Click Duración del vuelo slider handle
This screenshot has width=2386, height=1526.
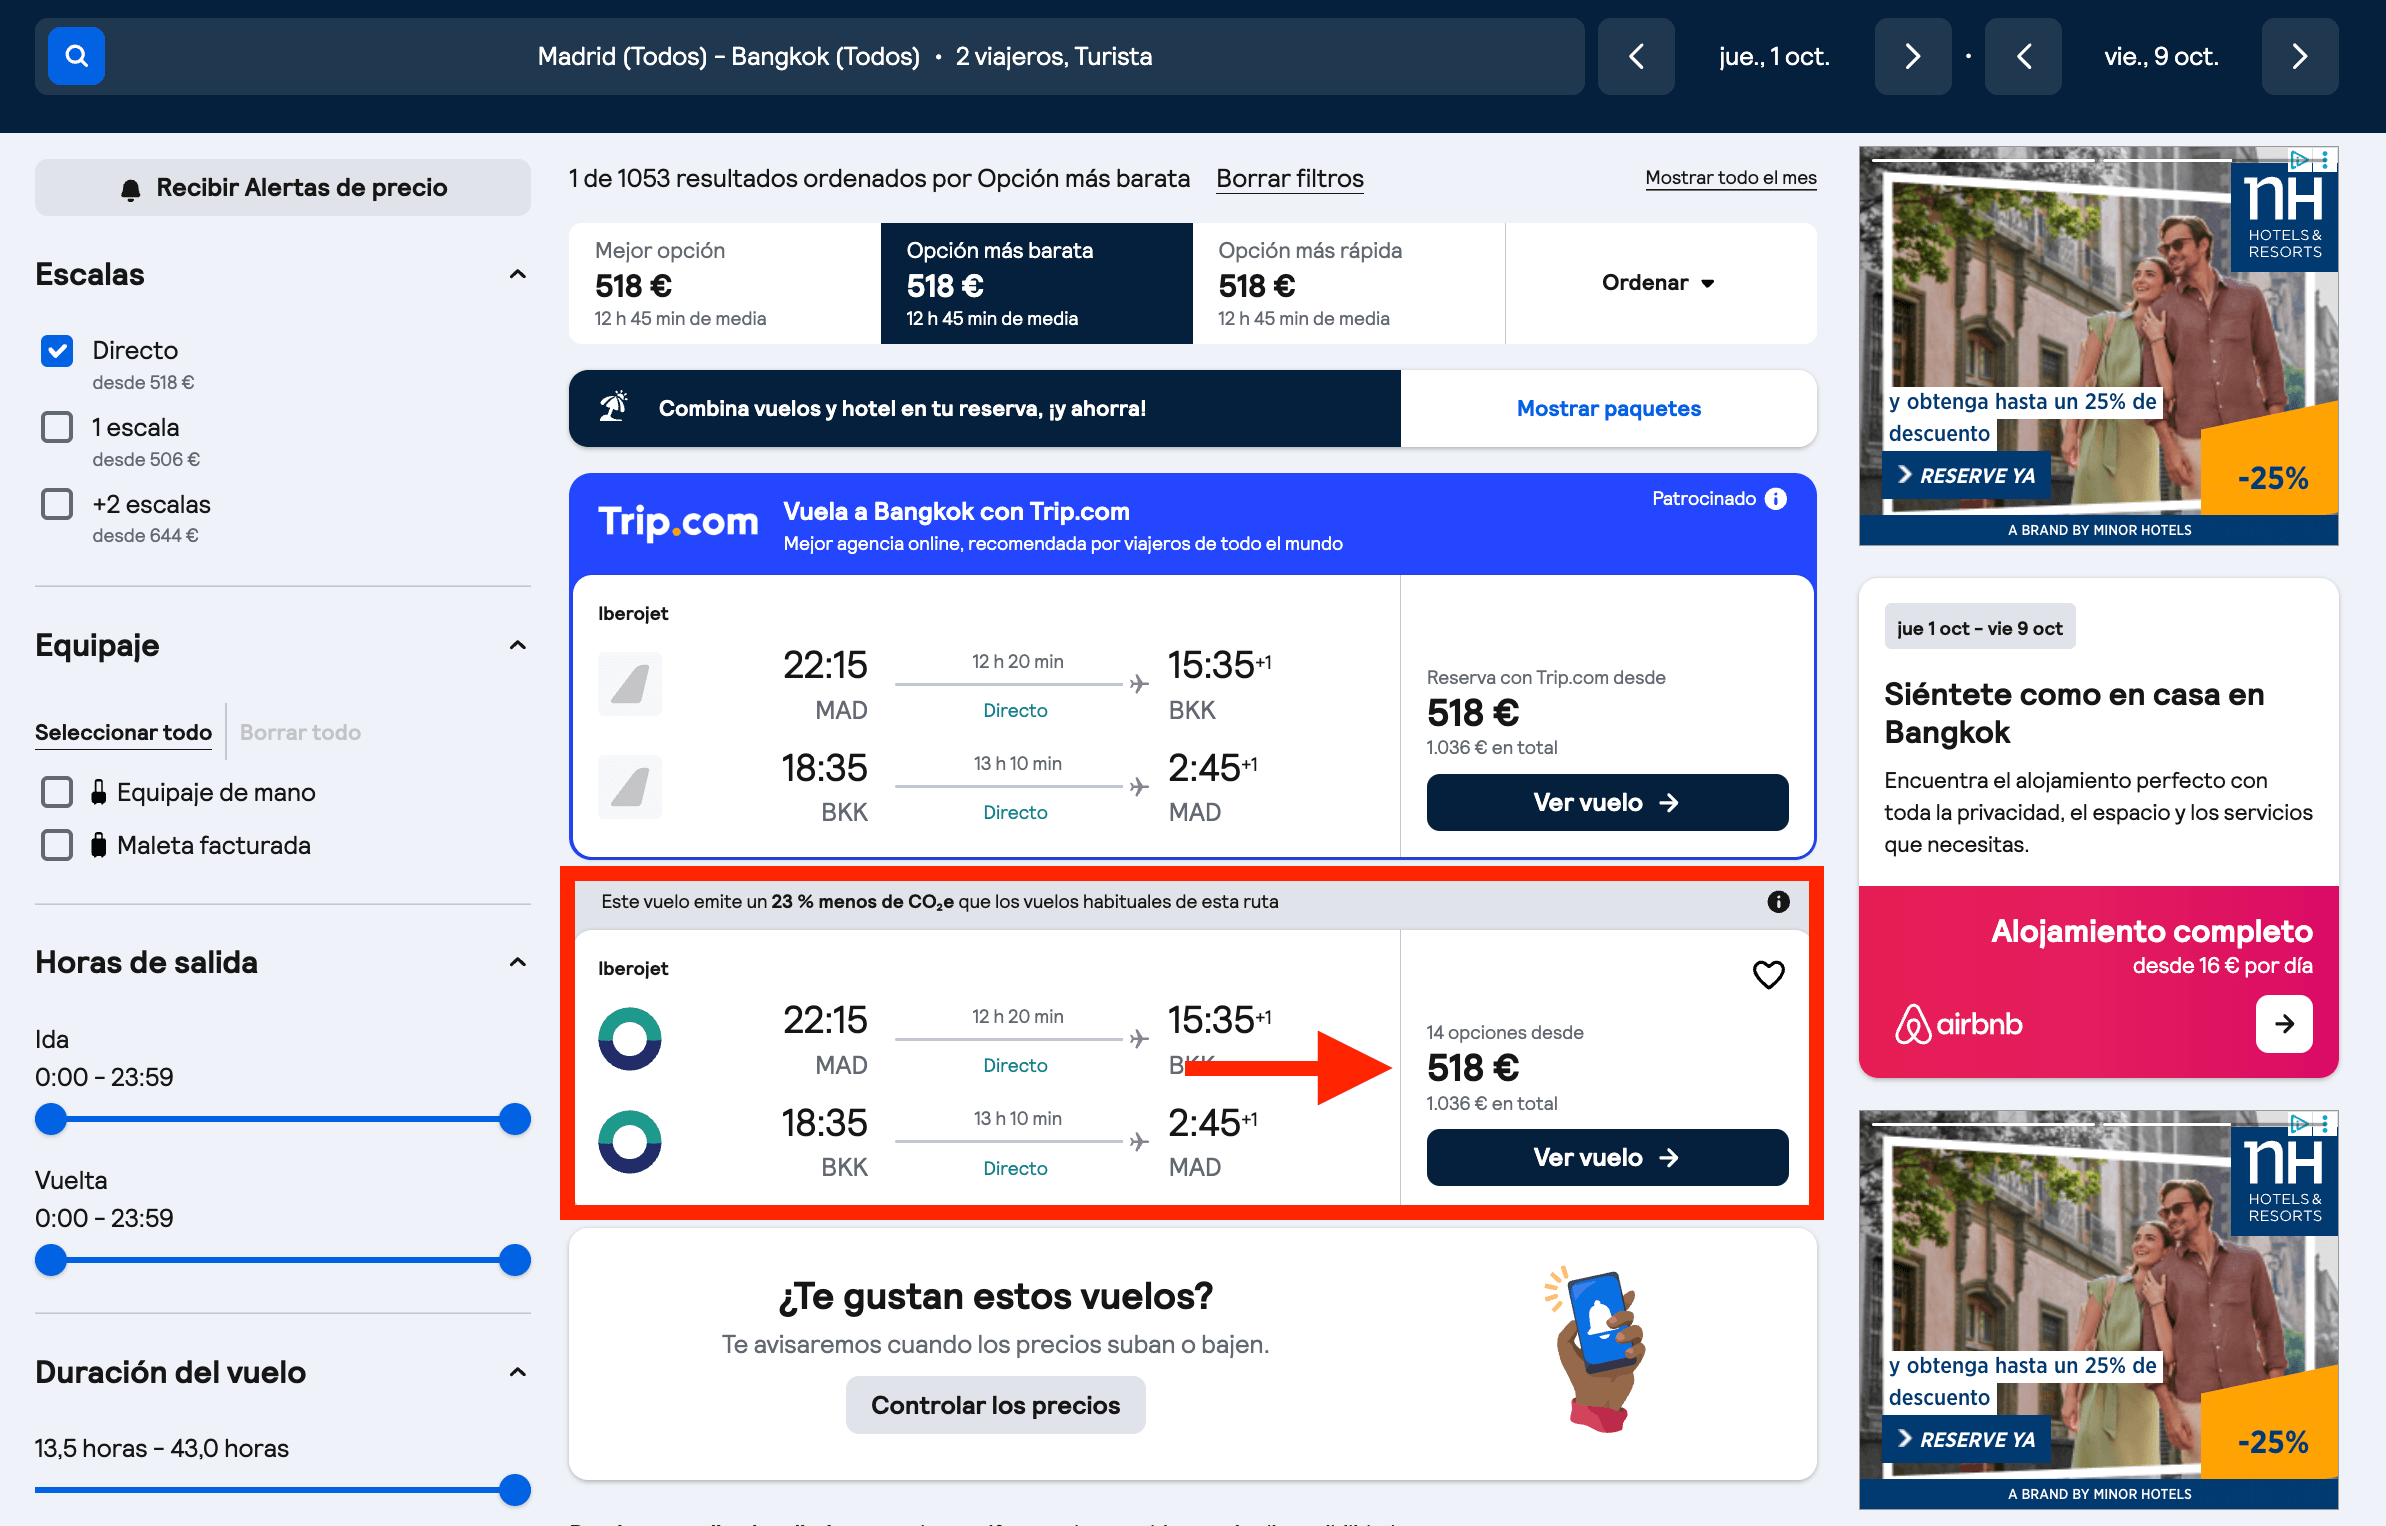tap(514, 1490)
